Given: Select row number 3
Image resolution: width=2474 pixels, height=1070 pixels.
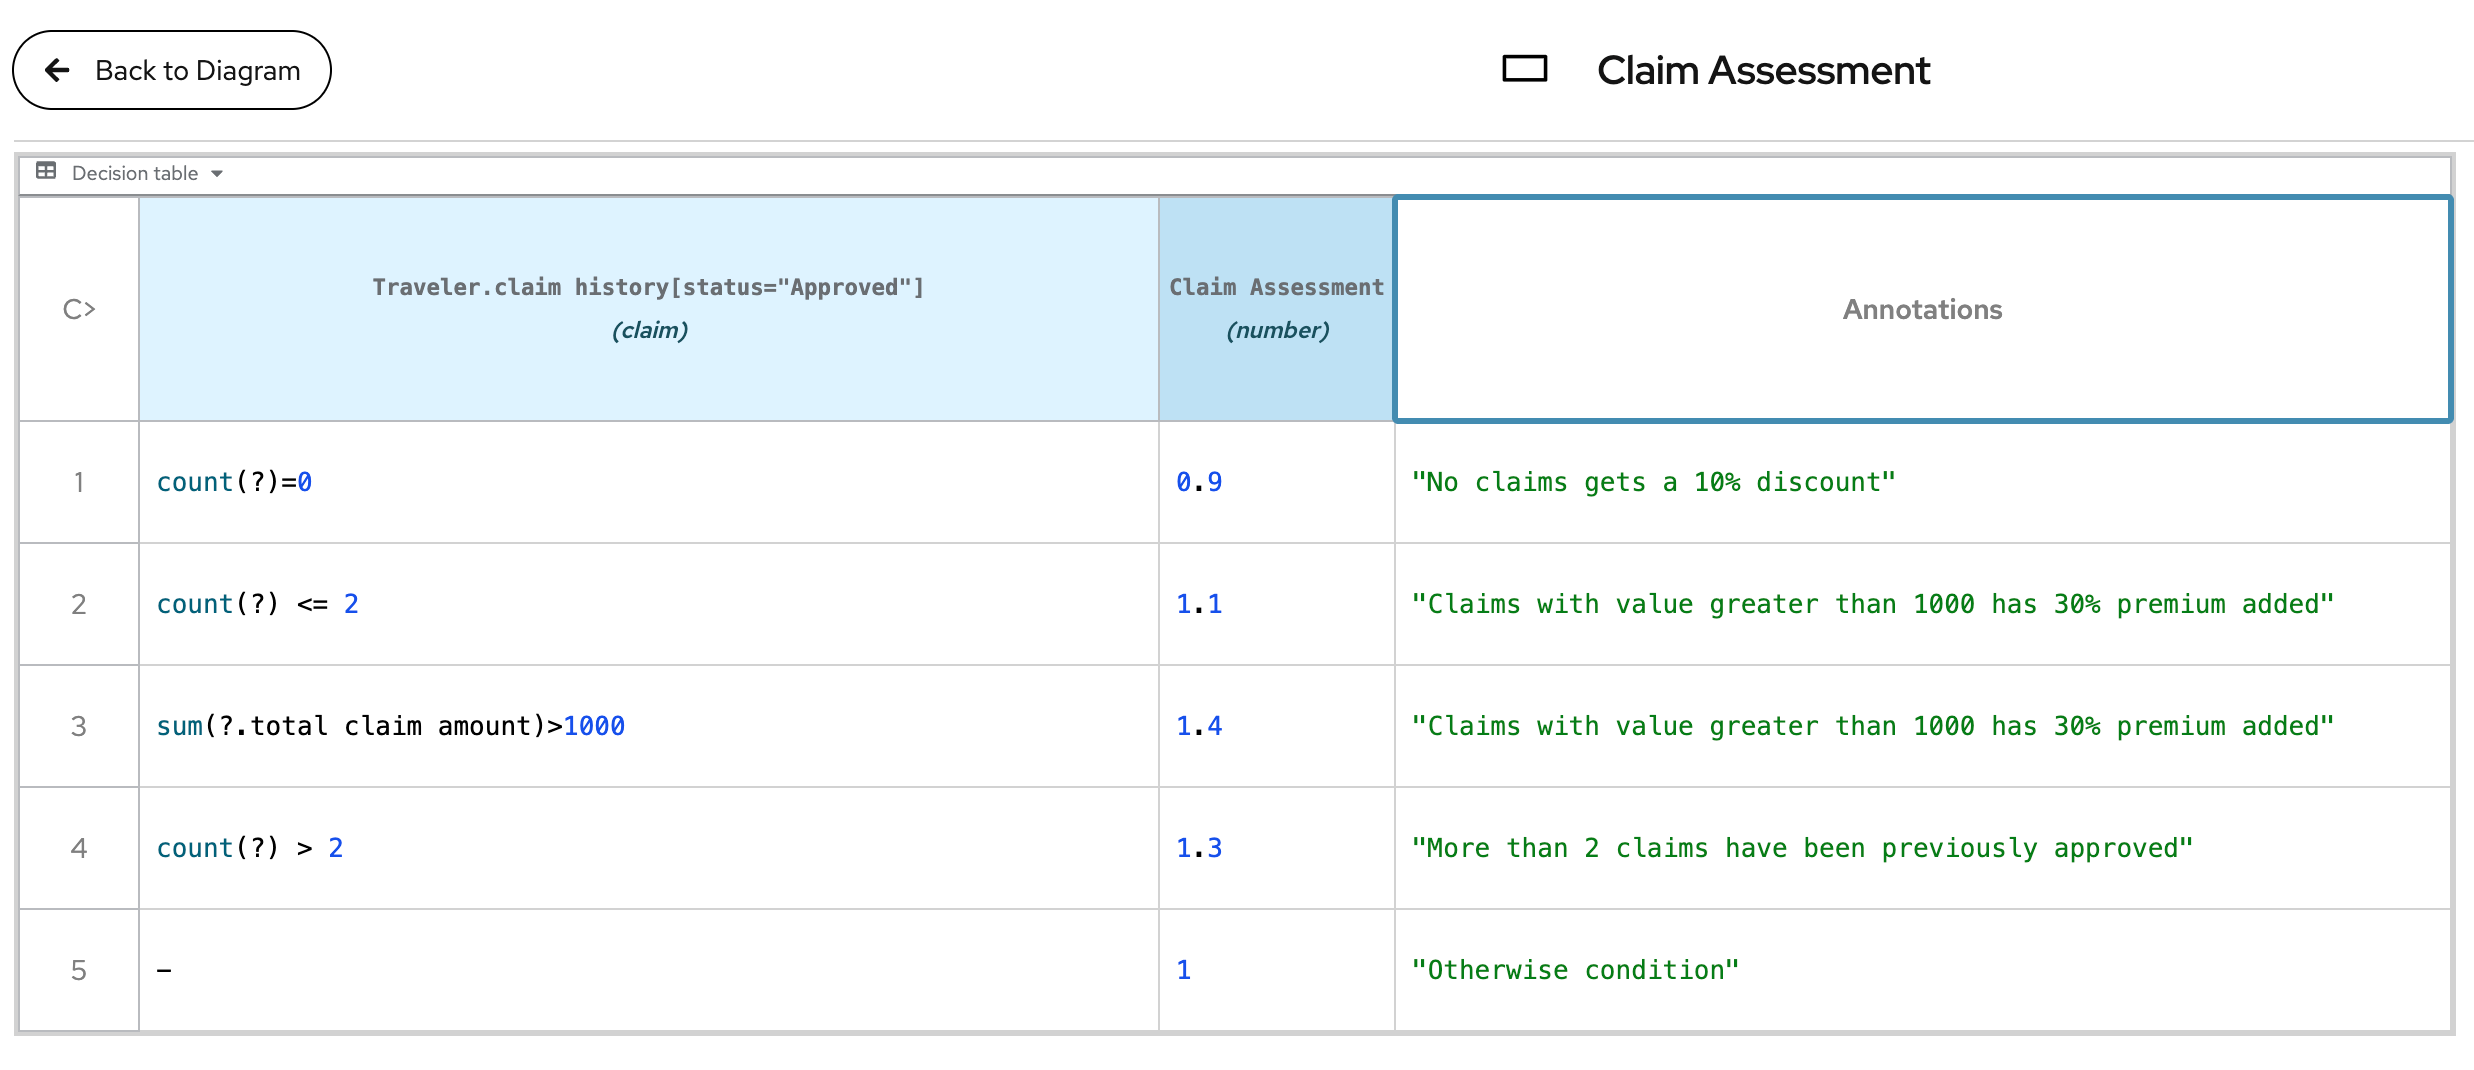Looking at the screenshot, I should 79,726.
